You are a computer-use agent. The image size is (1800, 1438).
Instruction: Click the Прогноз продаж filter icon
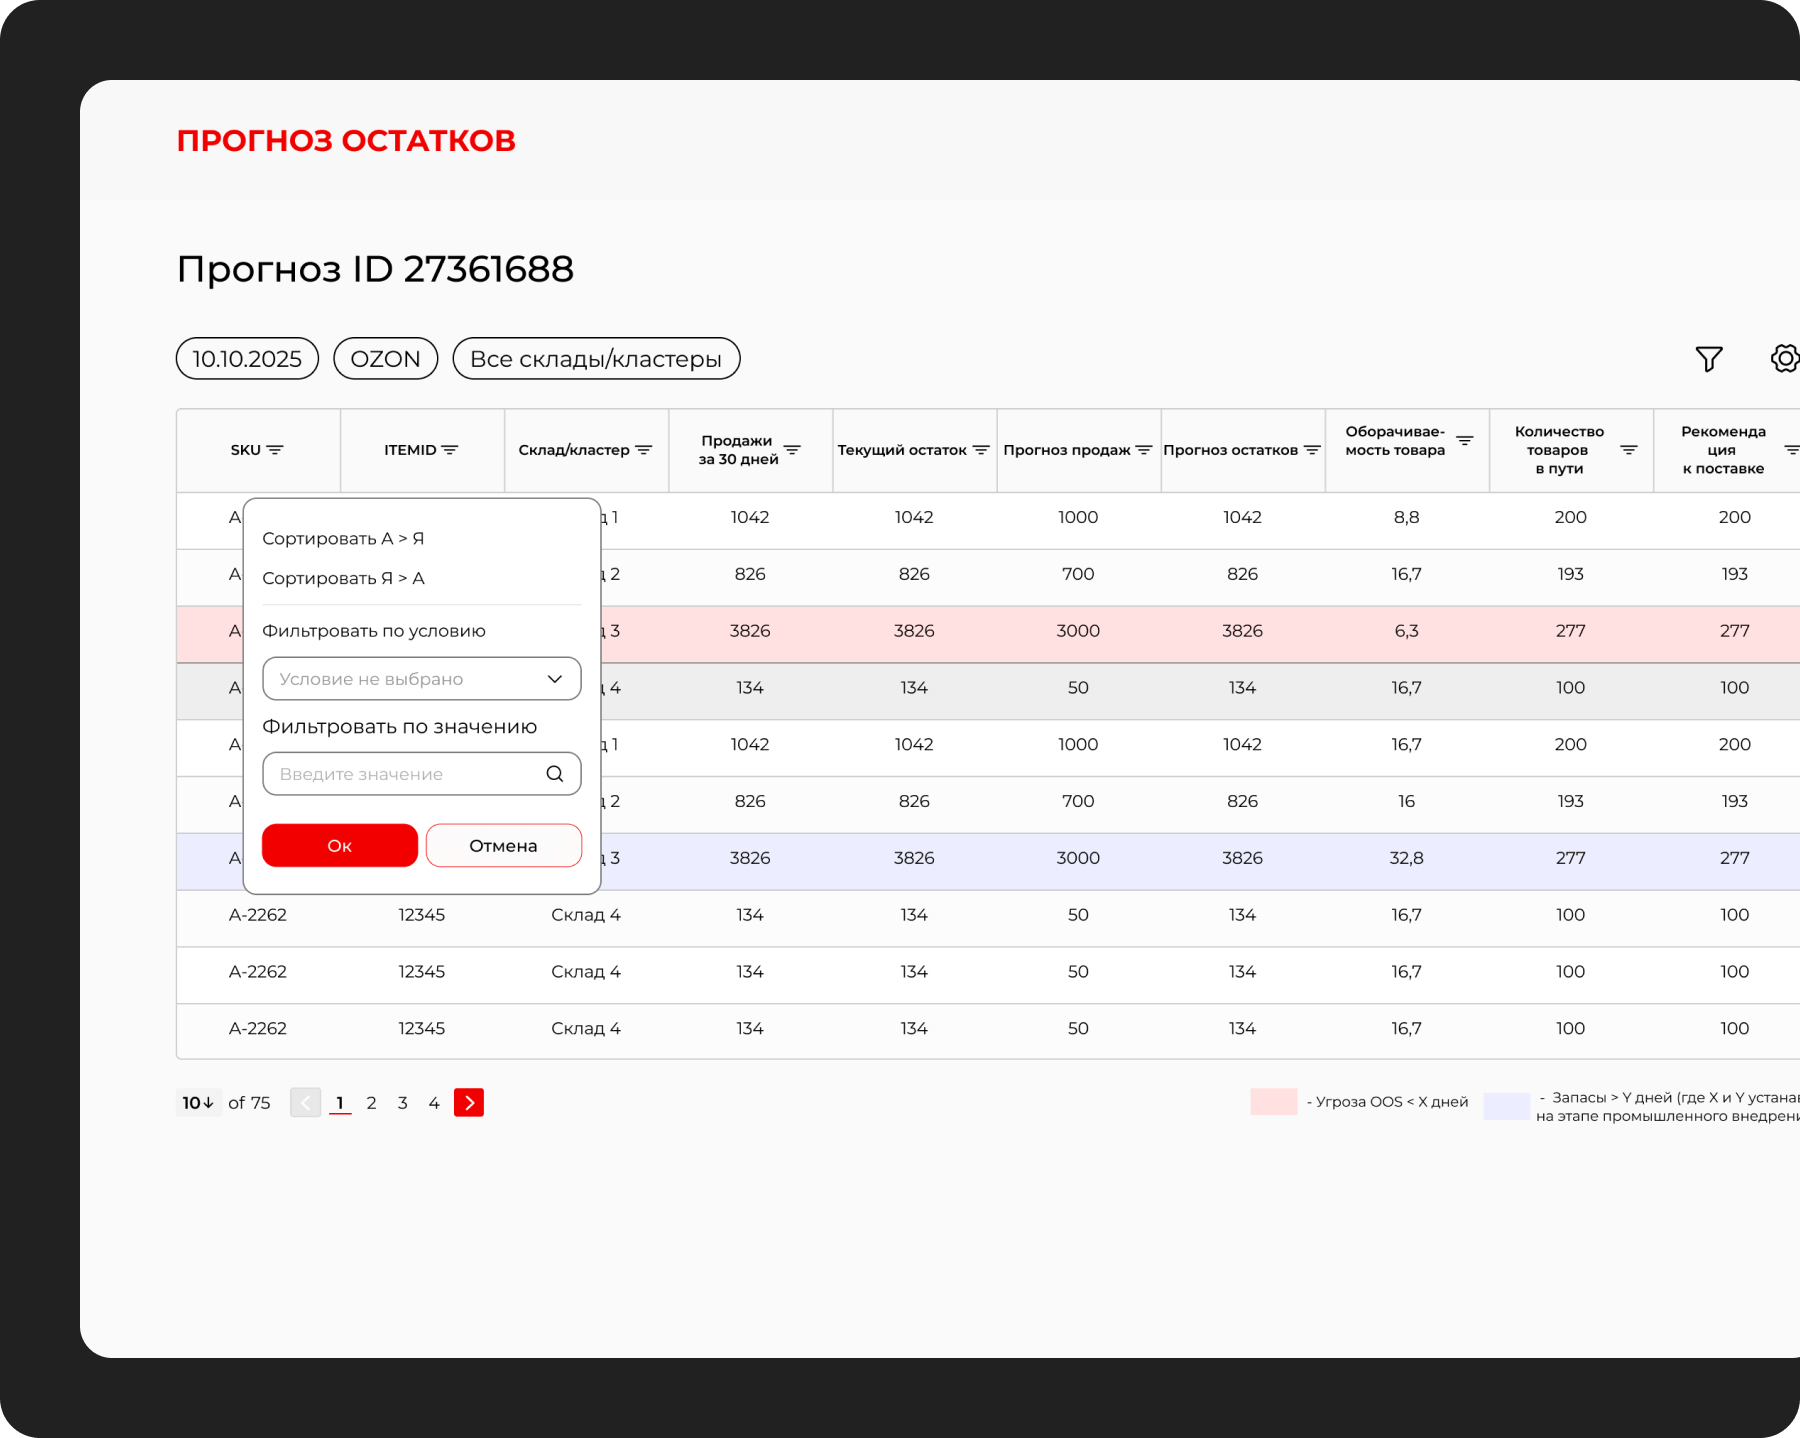[1144, 450]
